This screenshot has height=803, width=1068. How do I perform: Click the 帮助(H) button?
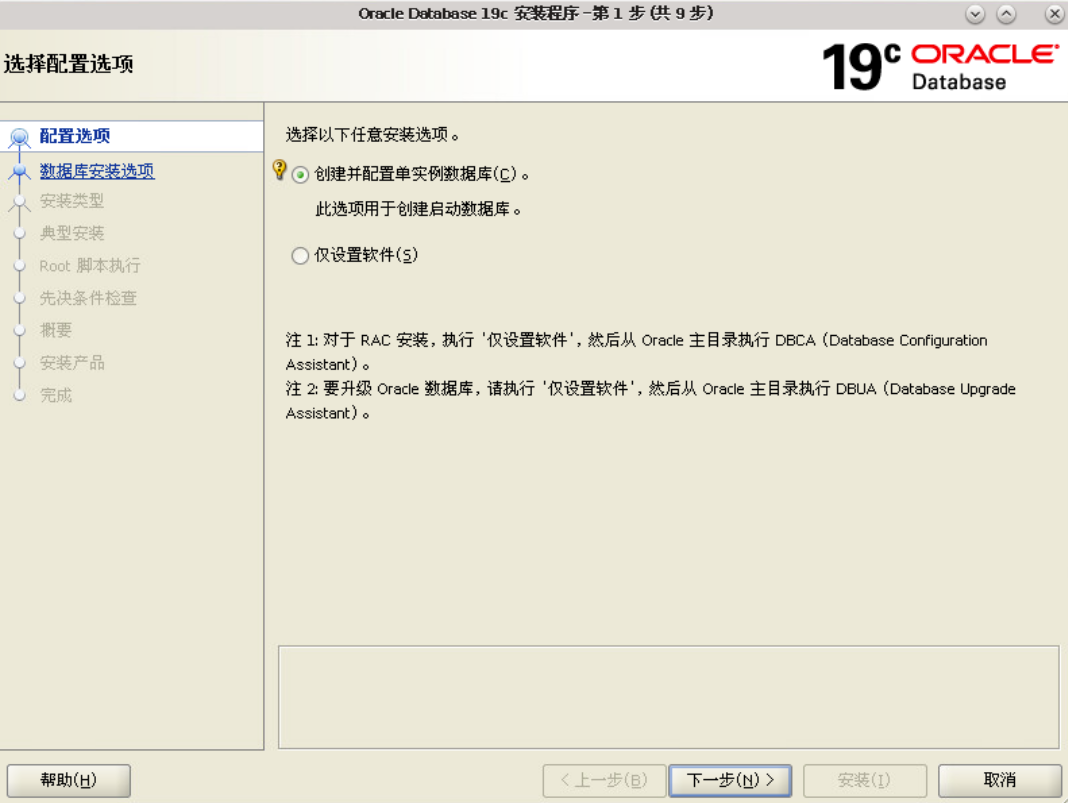coord(69,780)
